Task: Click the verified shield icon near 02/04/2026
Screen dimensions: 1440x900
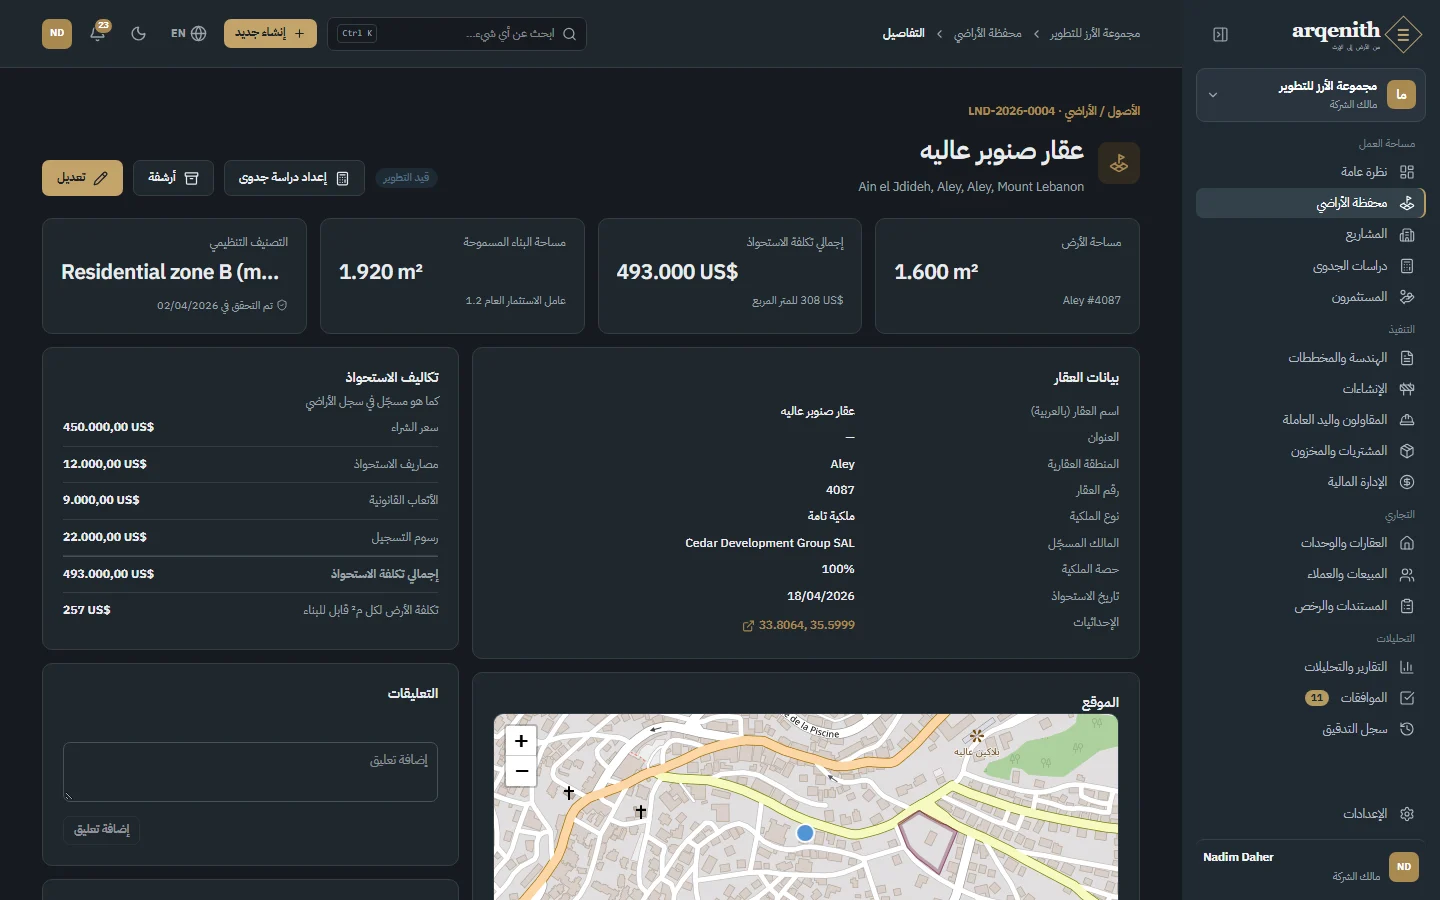Action: (x=282, y=305)
